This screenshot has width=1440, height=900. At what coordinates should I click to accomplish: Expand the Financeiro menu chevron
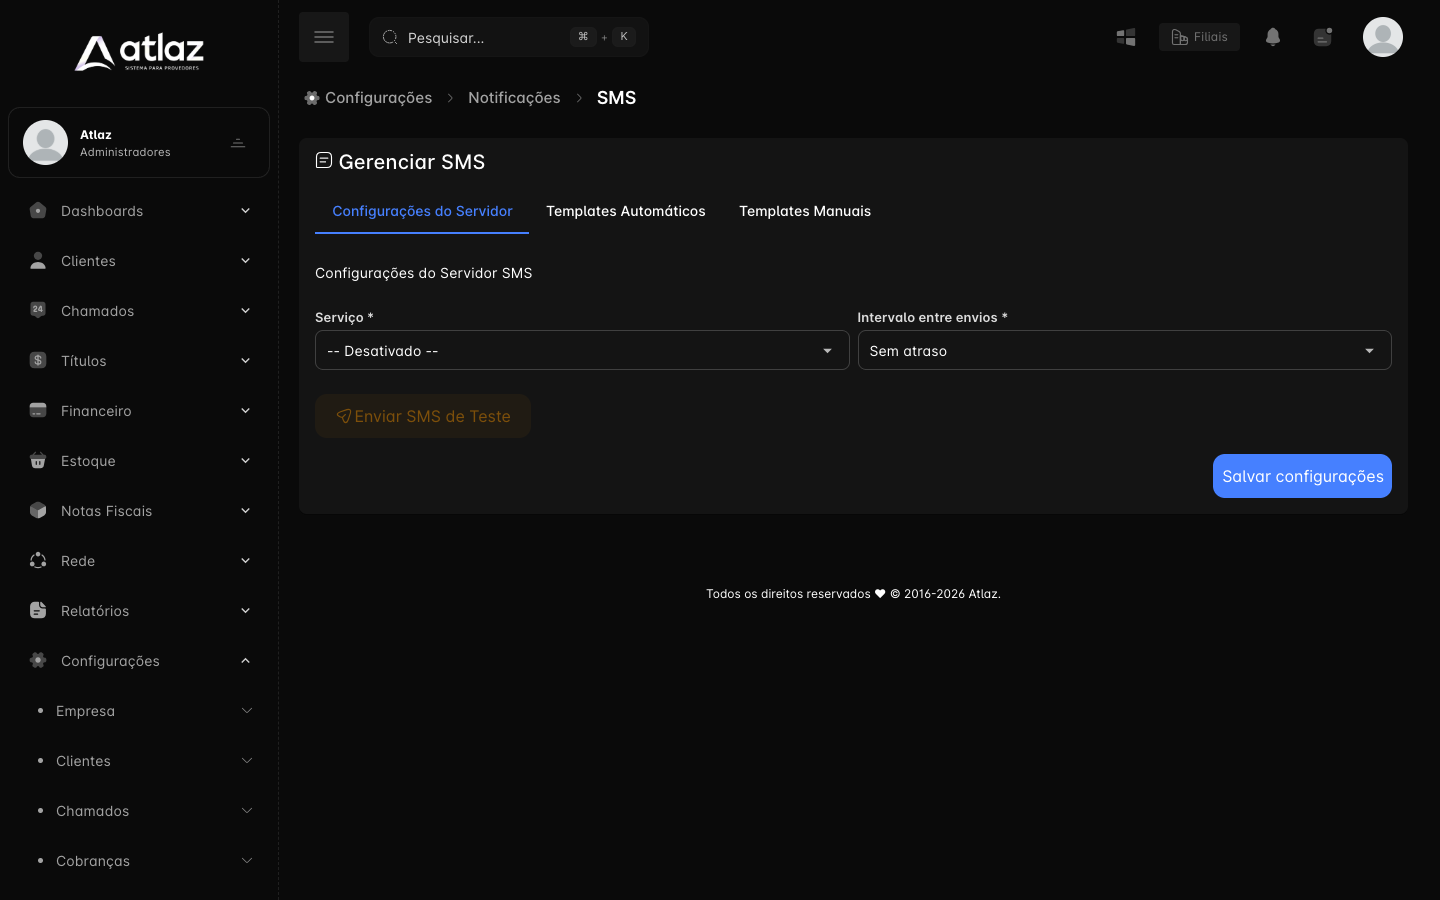click(245, 410)
